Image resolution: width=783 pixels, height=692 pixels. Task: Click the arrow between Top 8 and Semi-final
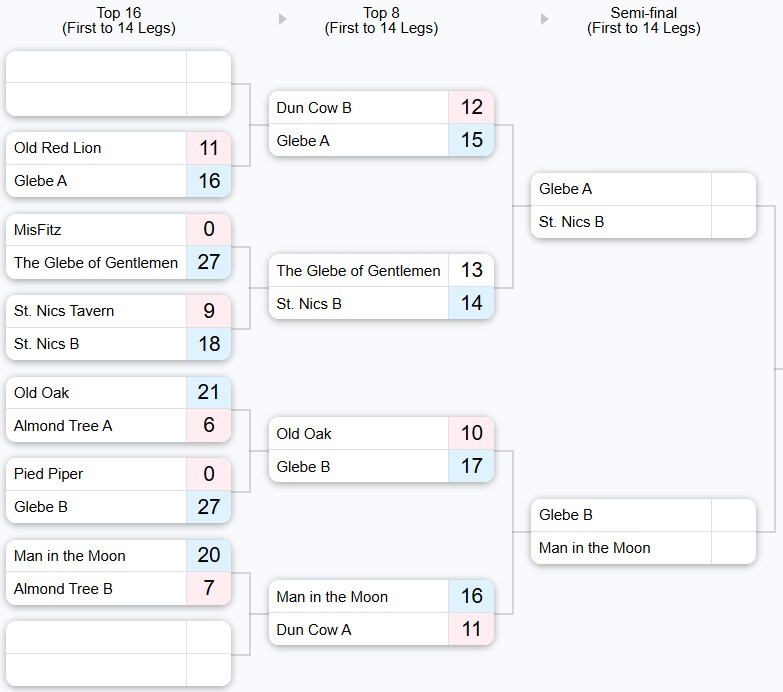tap(545, 19)
